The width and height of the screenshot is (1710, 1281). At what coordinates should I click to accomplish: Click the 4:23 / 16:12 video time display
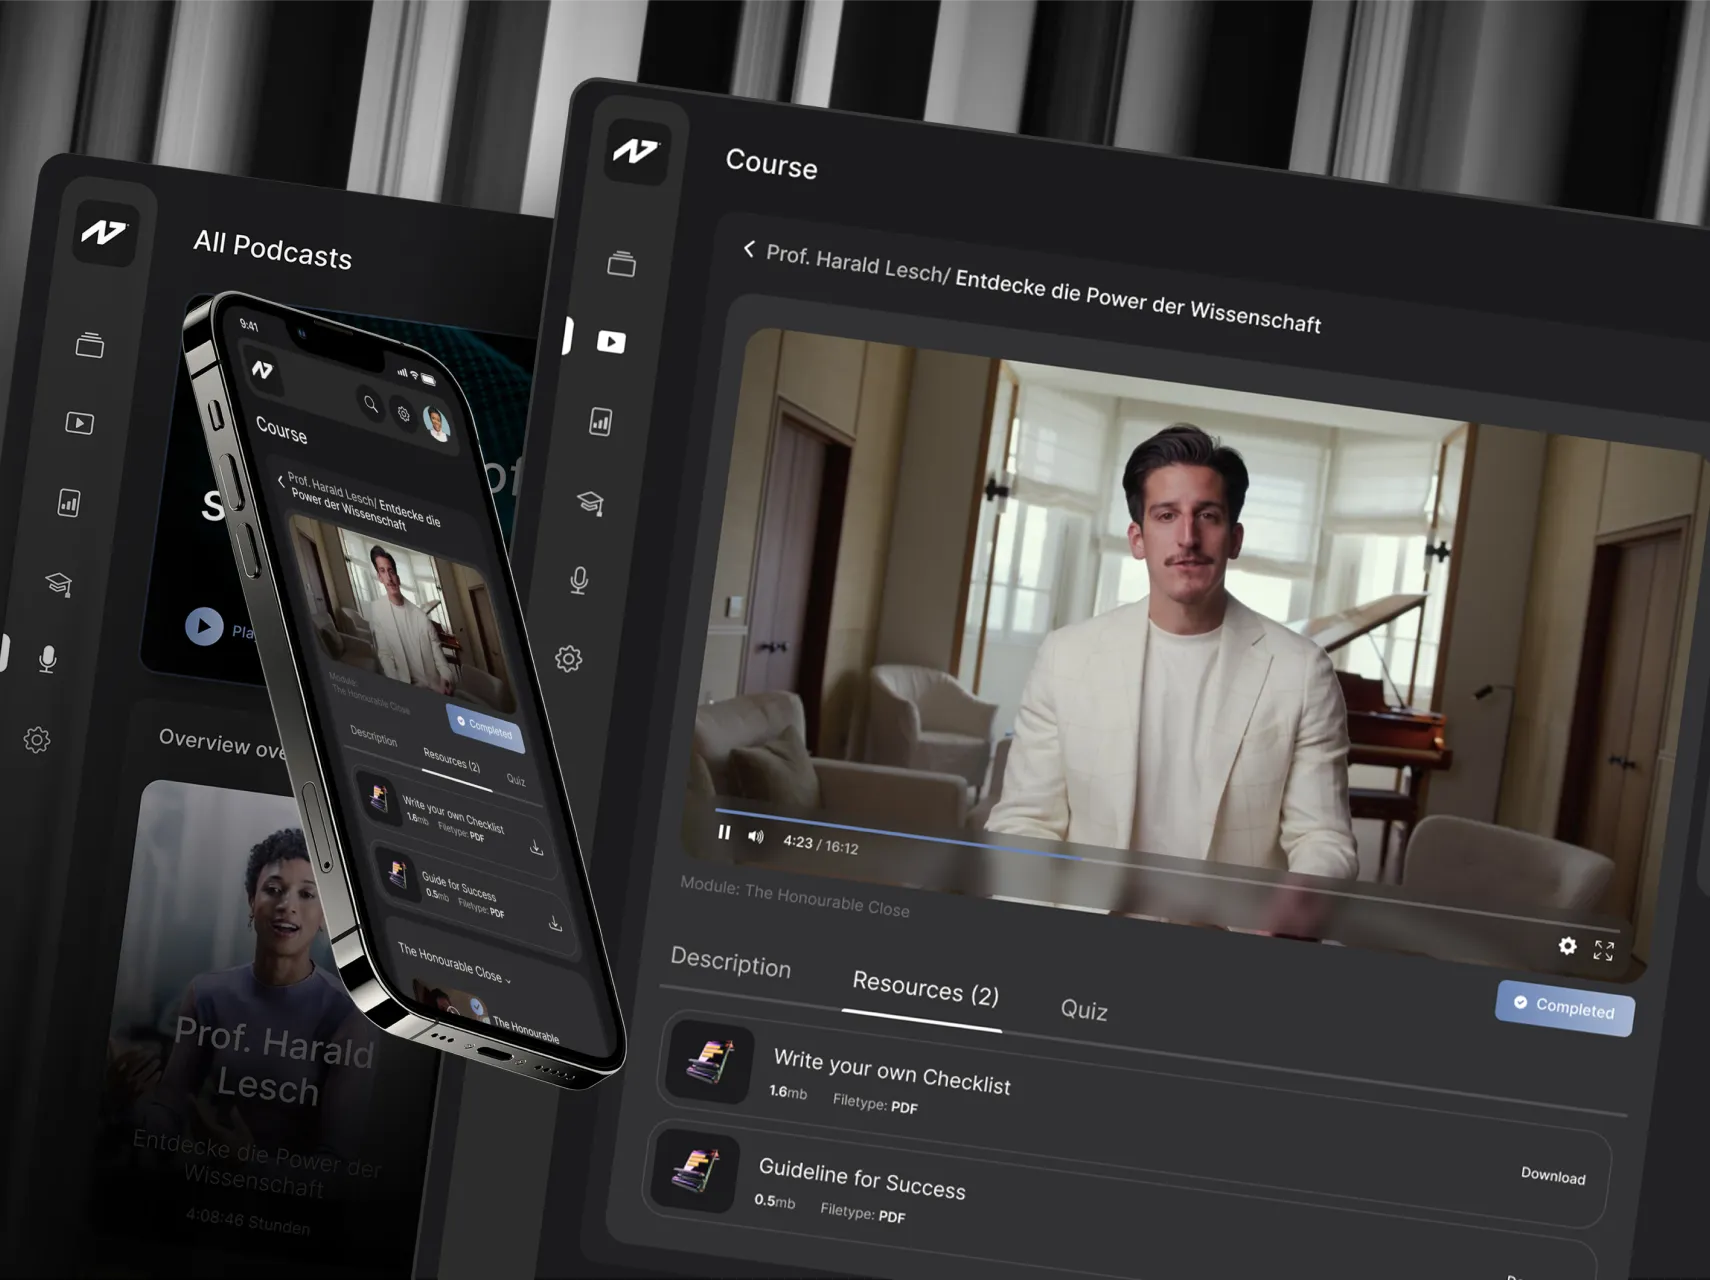coord(820,845)
